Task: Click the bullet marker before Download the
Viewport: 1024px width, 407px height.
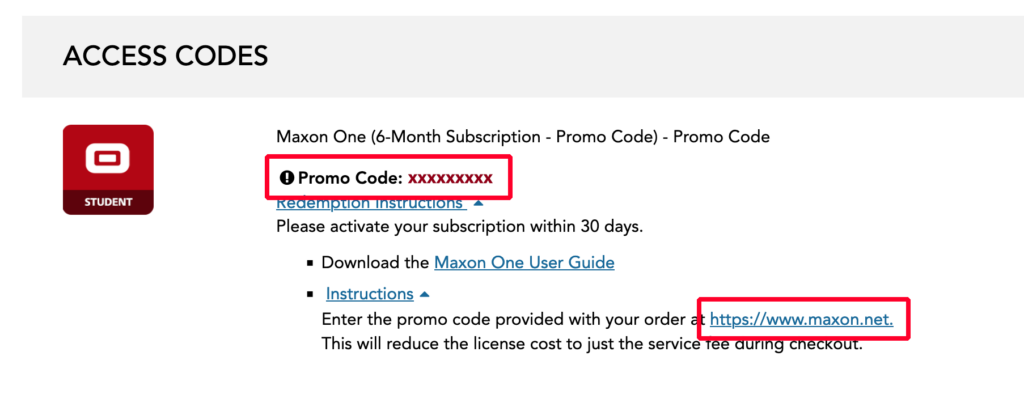Action: coord(310,263)
